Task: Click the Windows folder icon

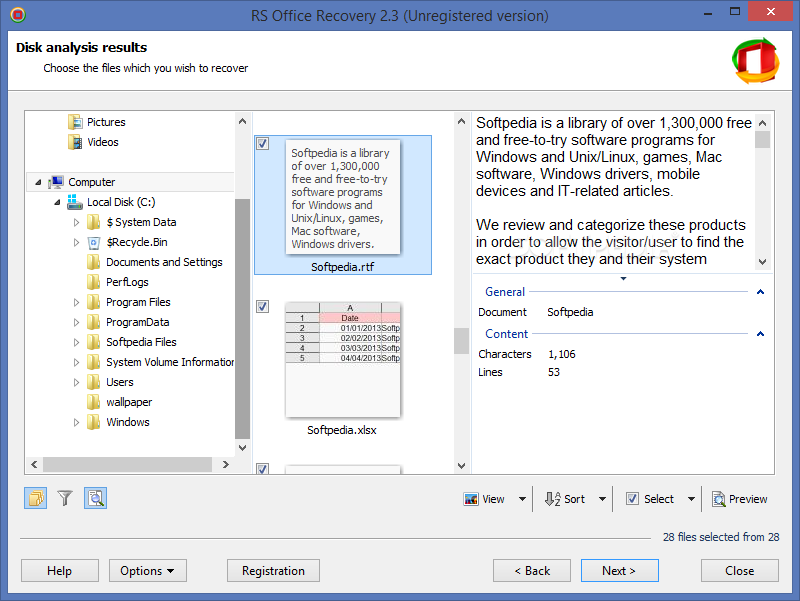Action: pos(93,422)
